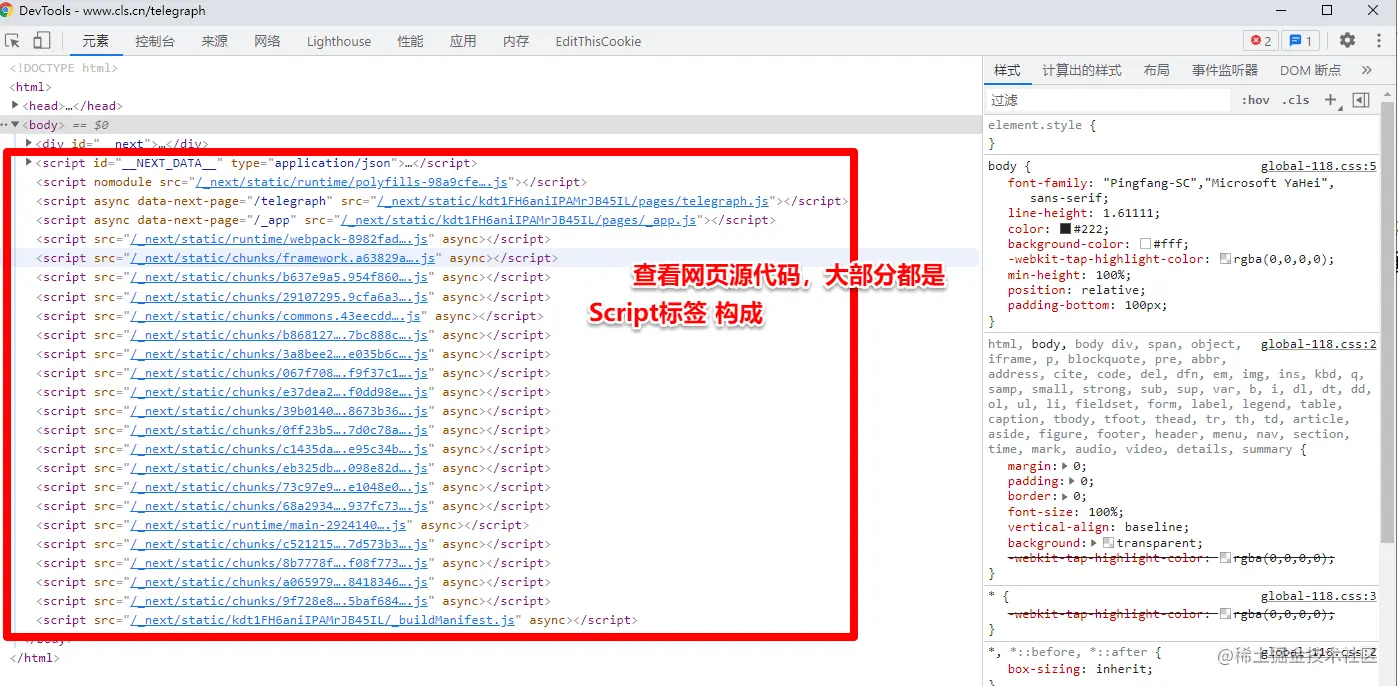
Task: Show more style pane tabs with » chevron
Action: 1366,70
